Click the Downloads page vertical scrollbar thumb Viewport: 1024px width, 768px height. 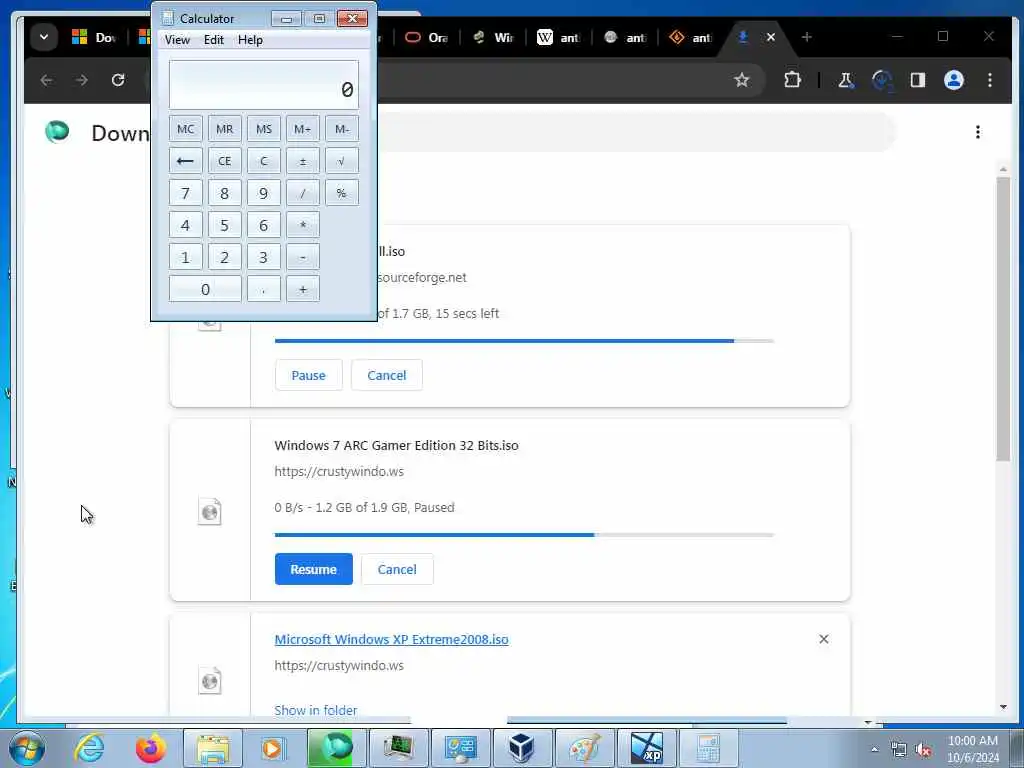(x=1003, y=319)
